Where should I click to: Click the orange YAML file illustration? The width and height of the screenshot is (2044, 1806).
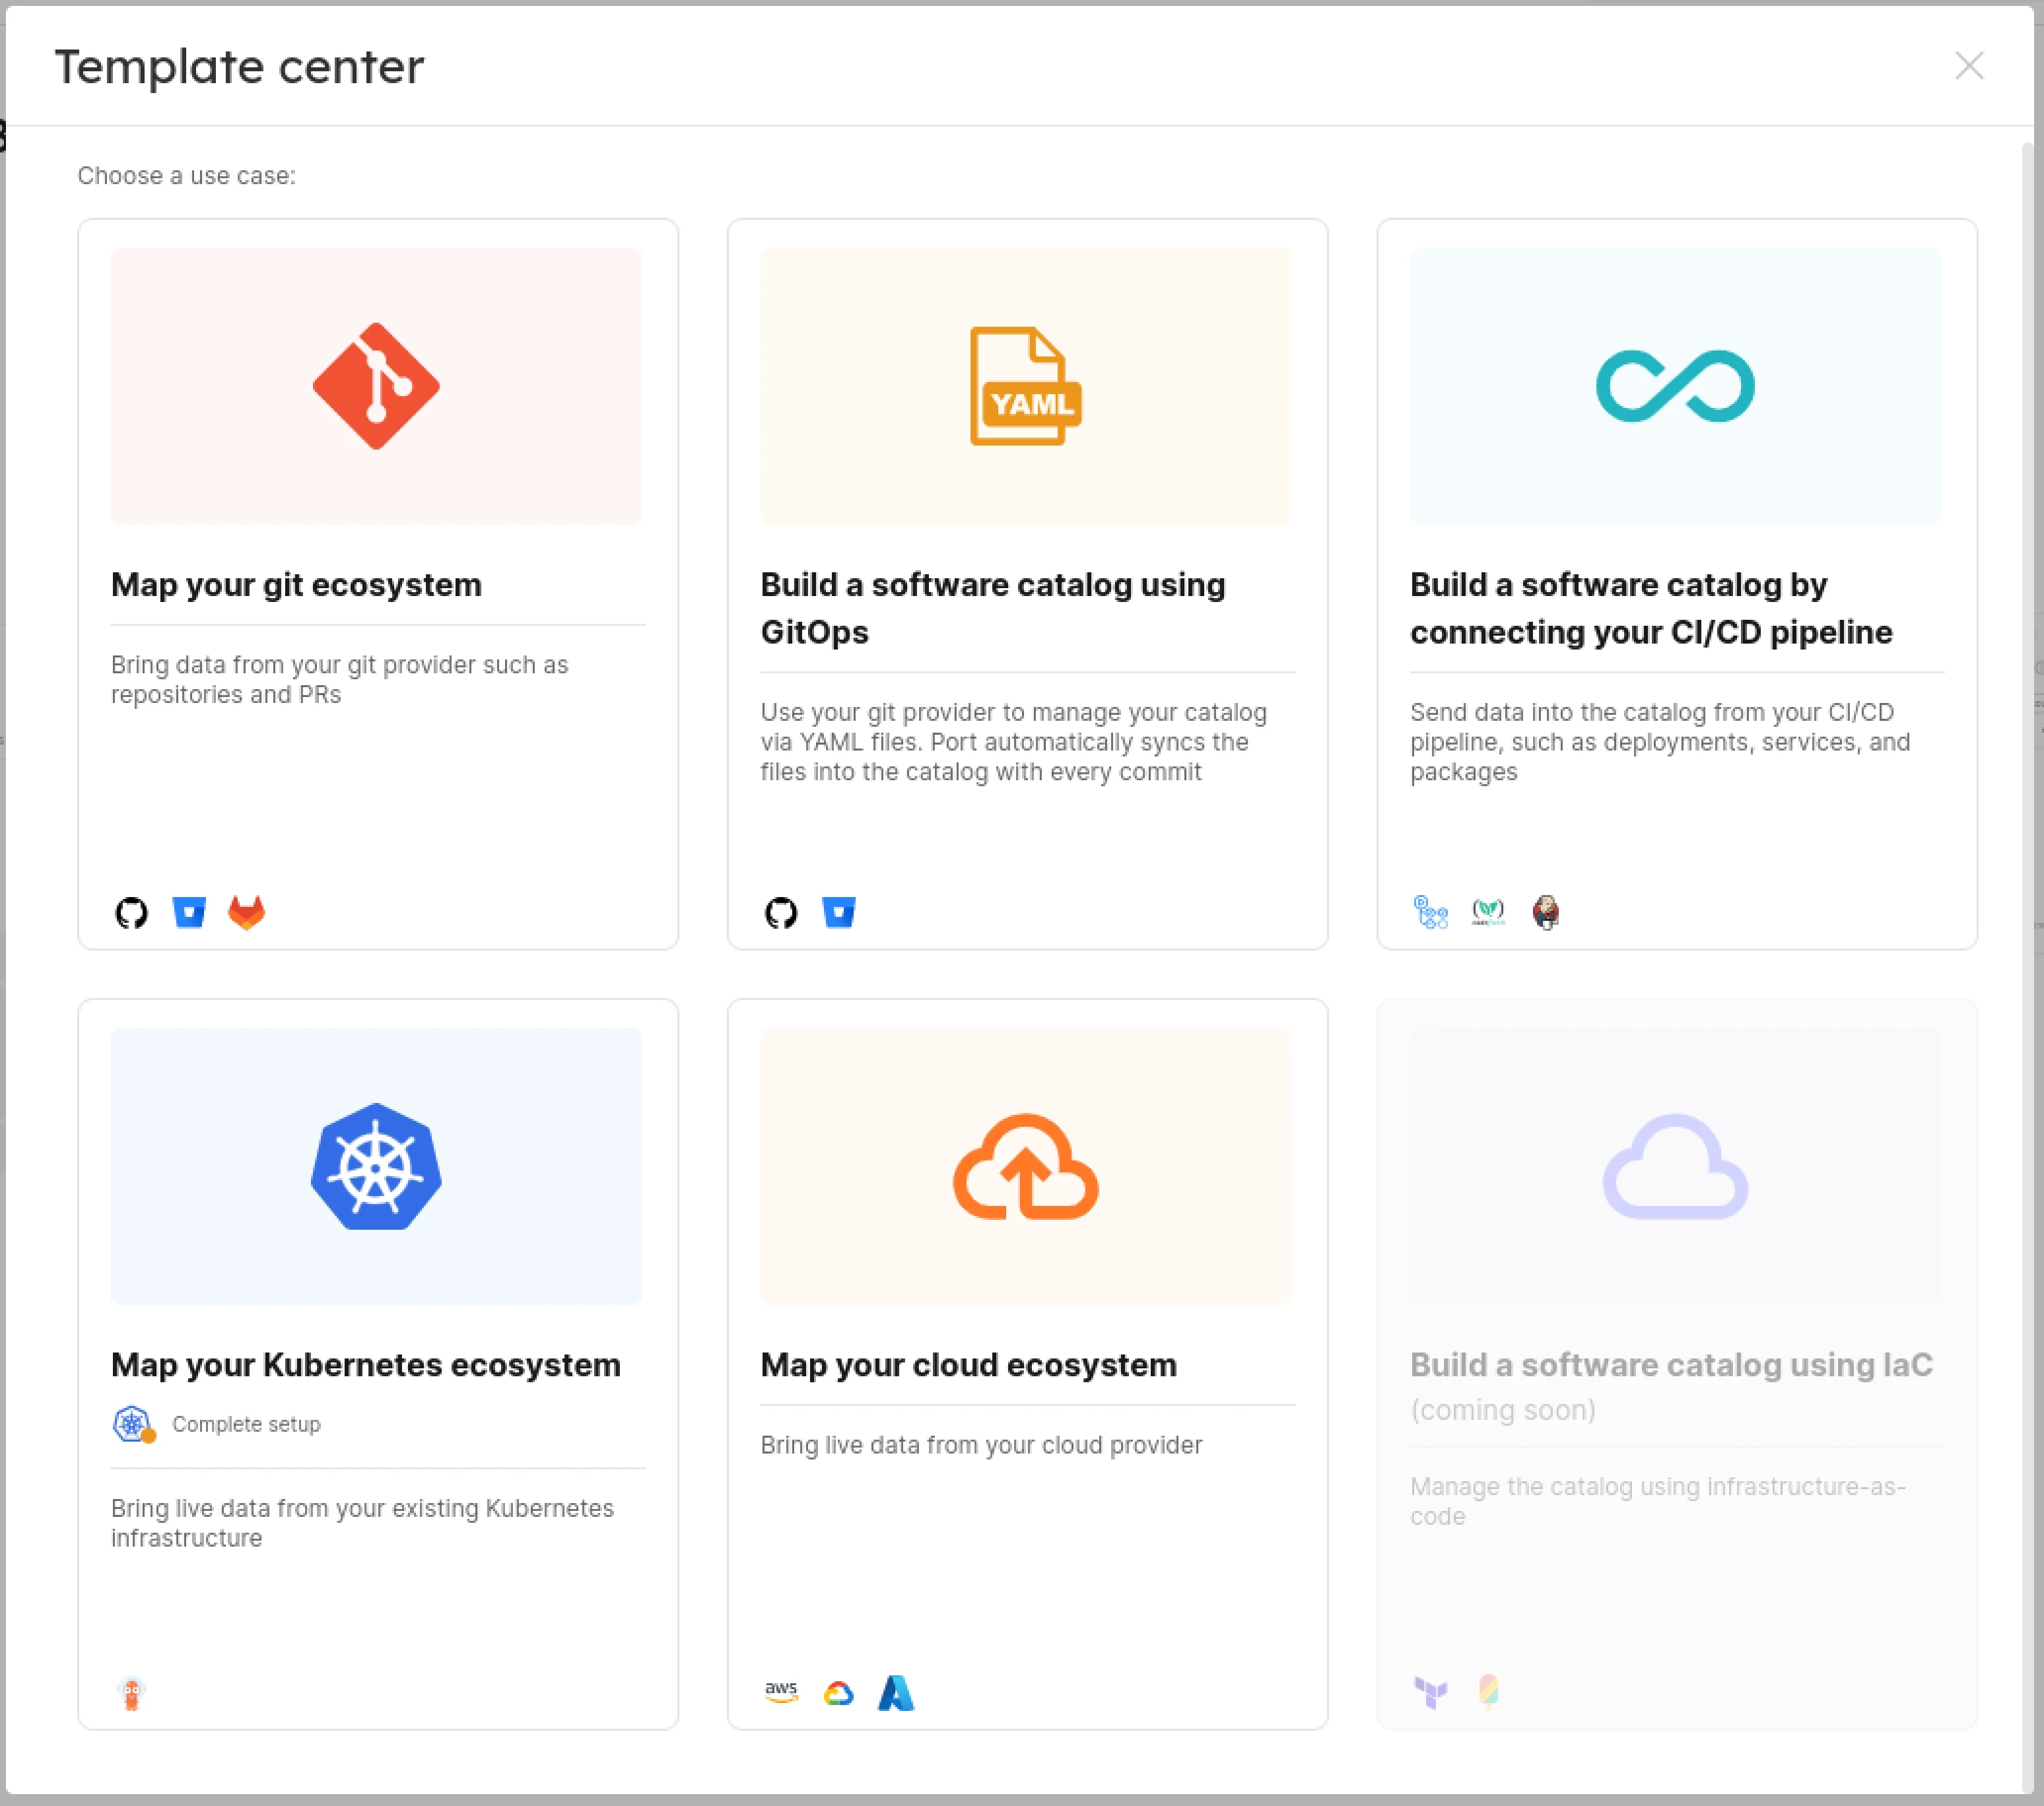[1026, 386]
